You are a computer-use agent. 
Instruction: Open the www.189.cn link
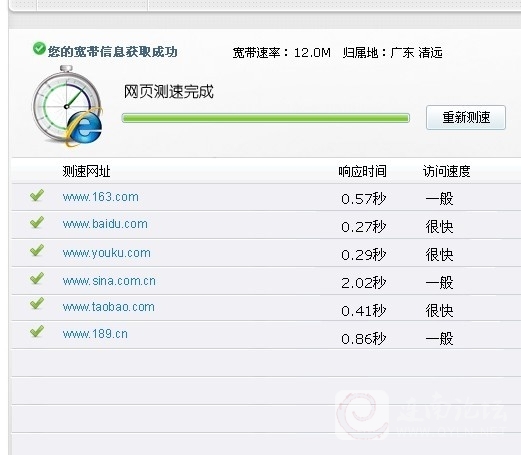point(95,334)
